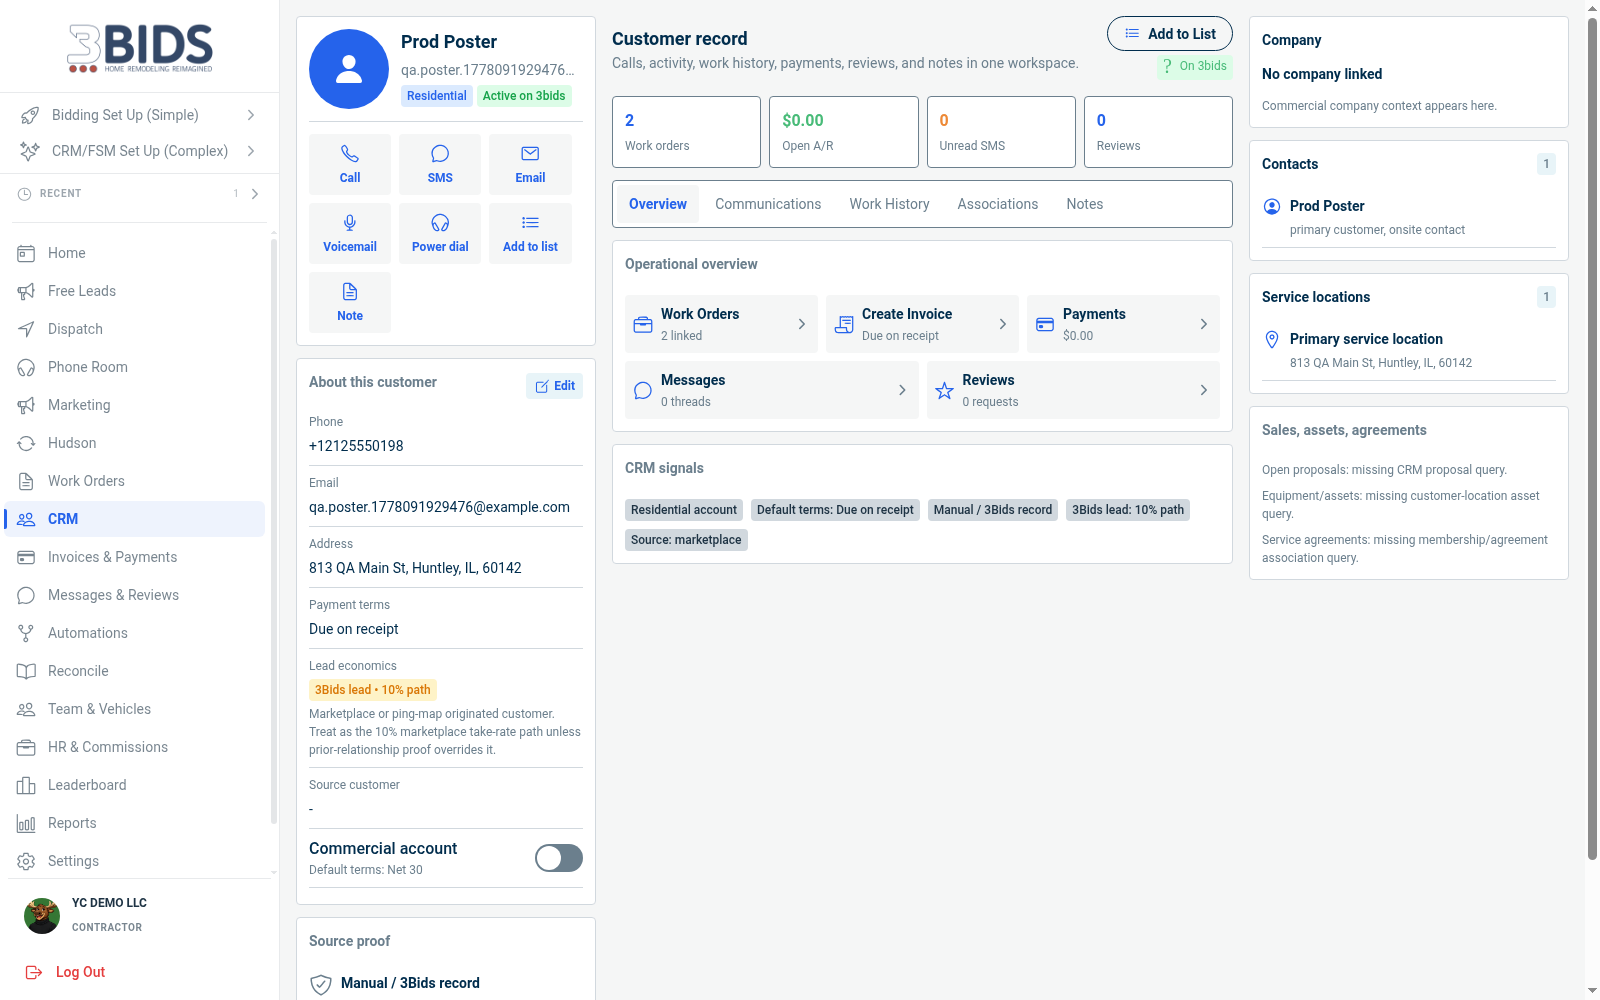This screenshot has height=1000, width=1600.
Task: Click the 3BIDS logo
Action: pyautogui.click(x=140, y=48)
